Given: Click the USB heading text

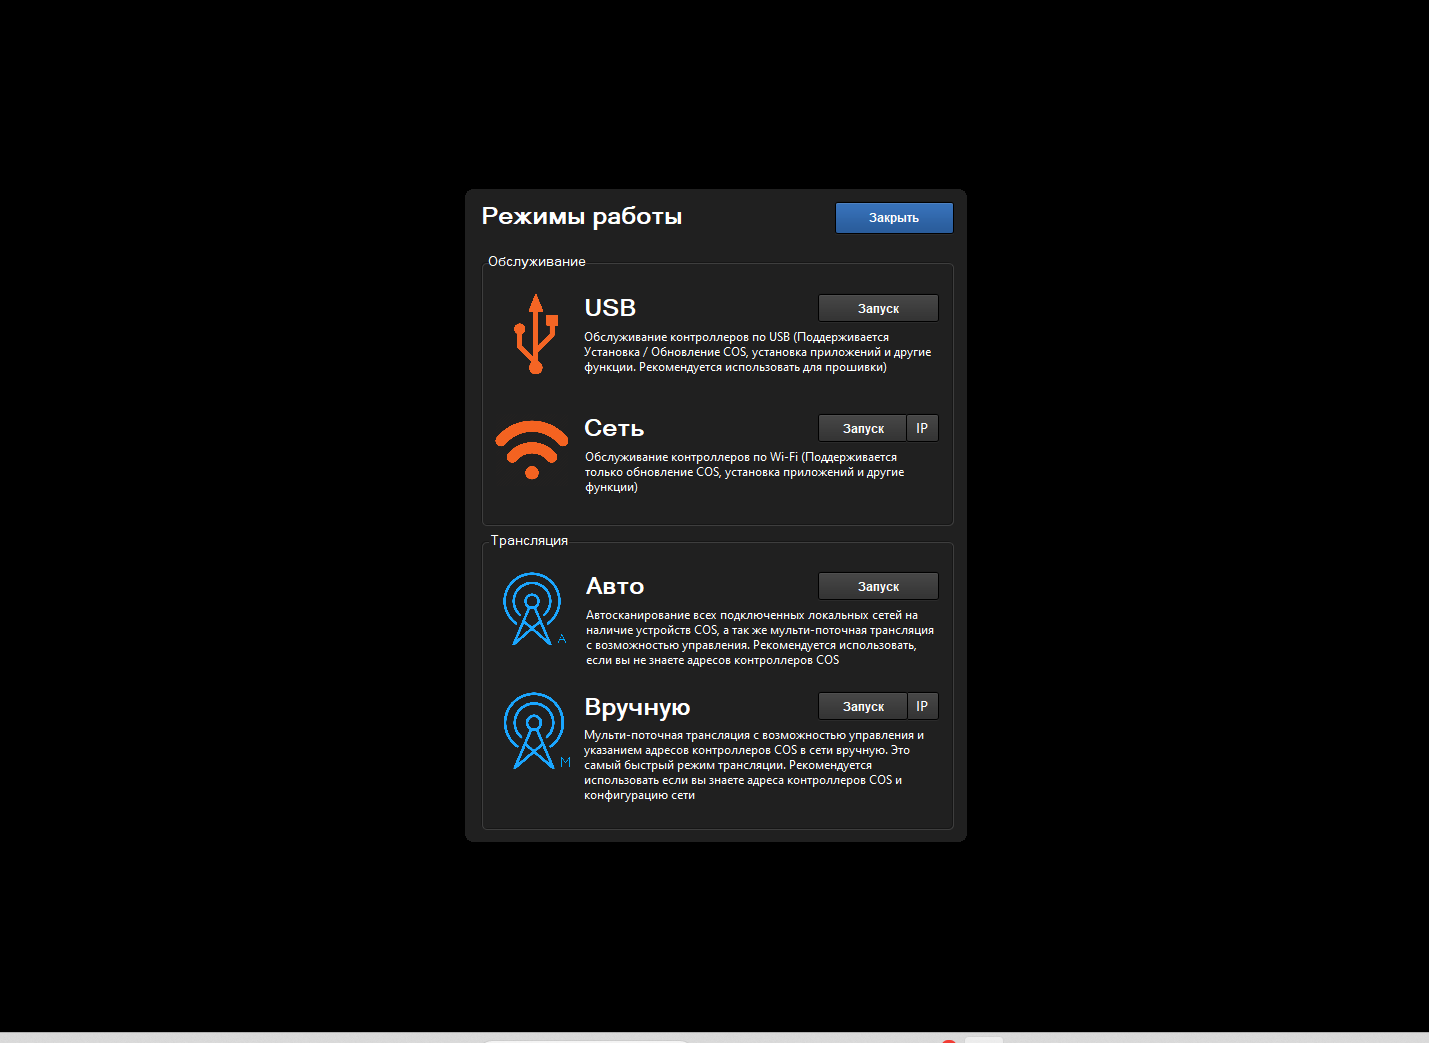Looking at the screenshot, I should (610, 308).
